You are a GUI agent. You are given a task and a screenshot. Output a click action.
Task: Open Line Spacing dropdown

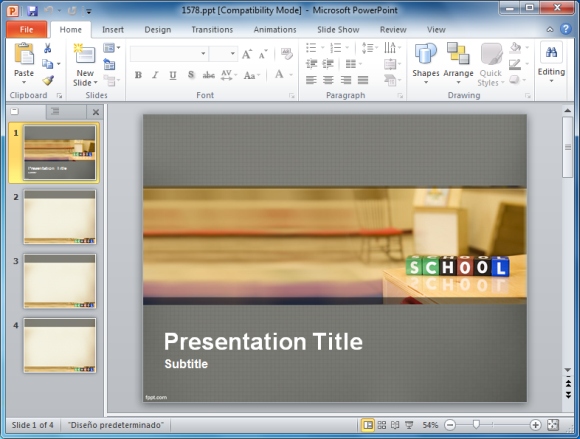pyautogui.click(x=369, y=48)
